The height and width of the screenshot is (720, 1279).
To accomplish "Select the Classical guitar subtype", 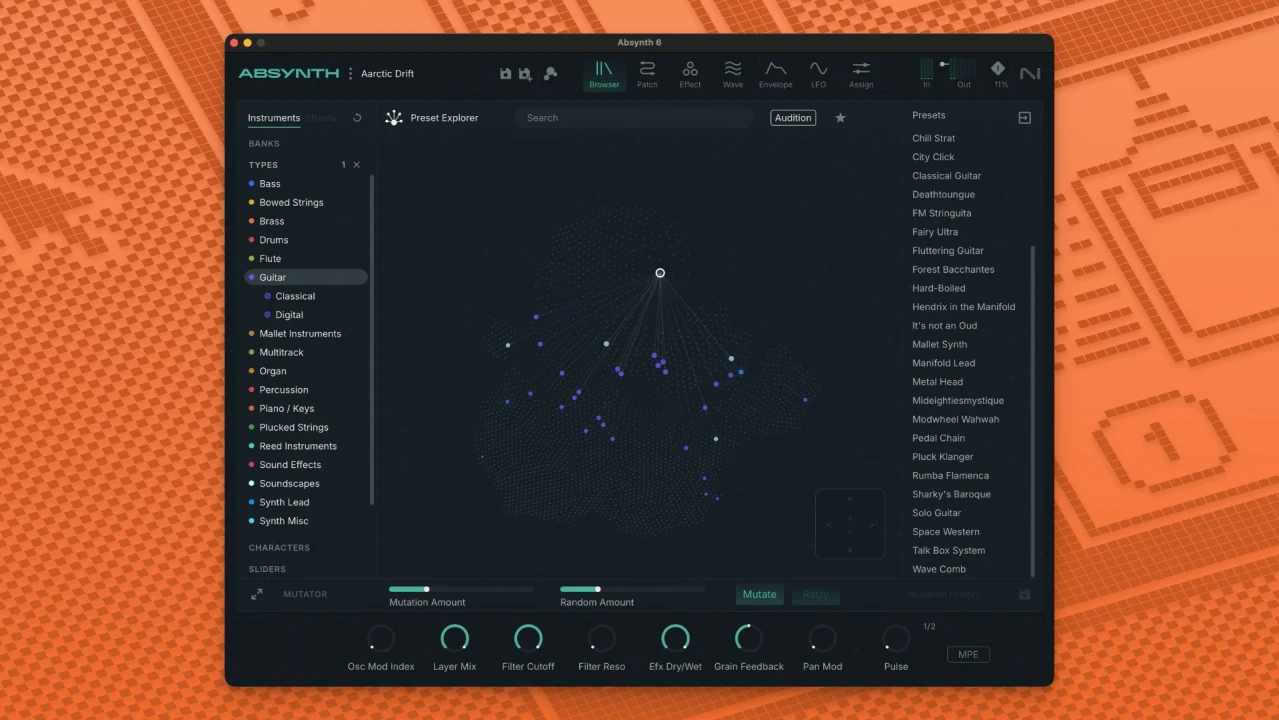I will (x=295, y=296).
